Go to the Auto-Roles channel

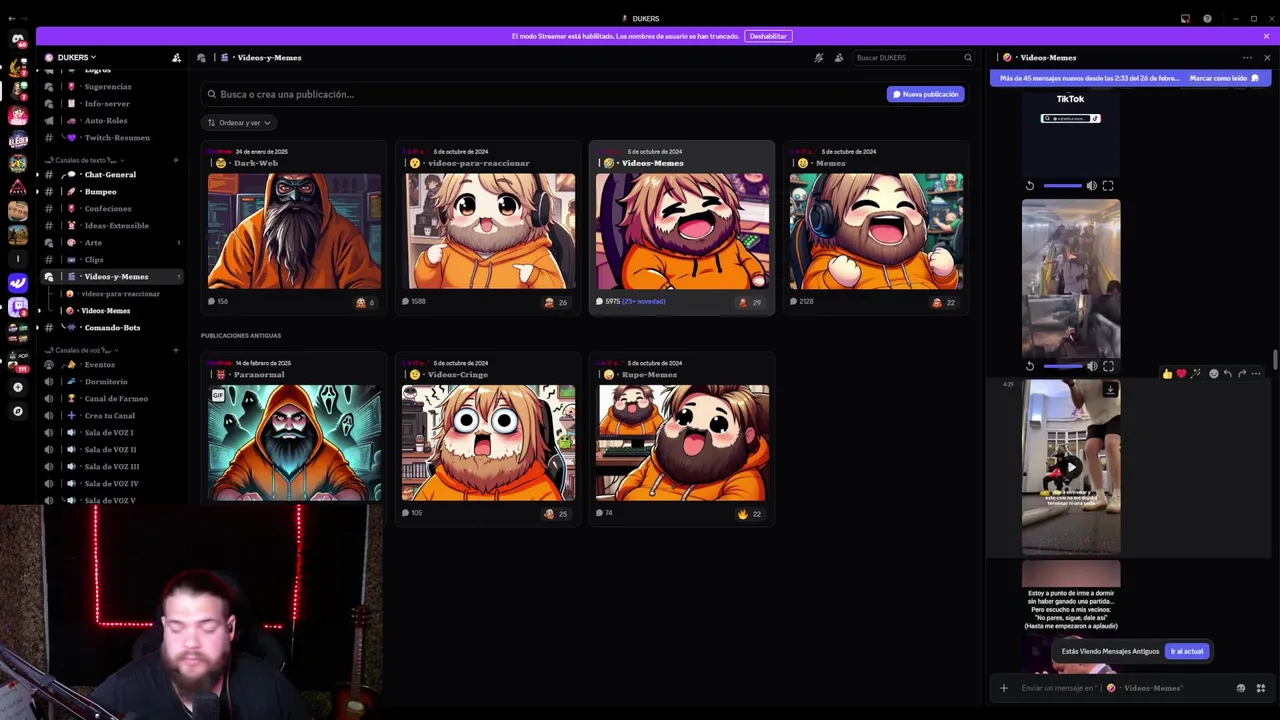(x=112, y=121)
